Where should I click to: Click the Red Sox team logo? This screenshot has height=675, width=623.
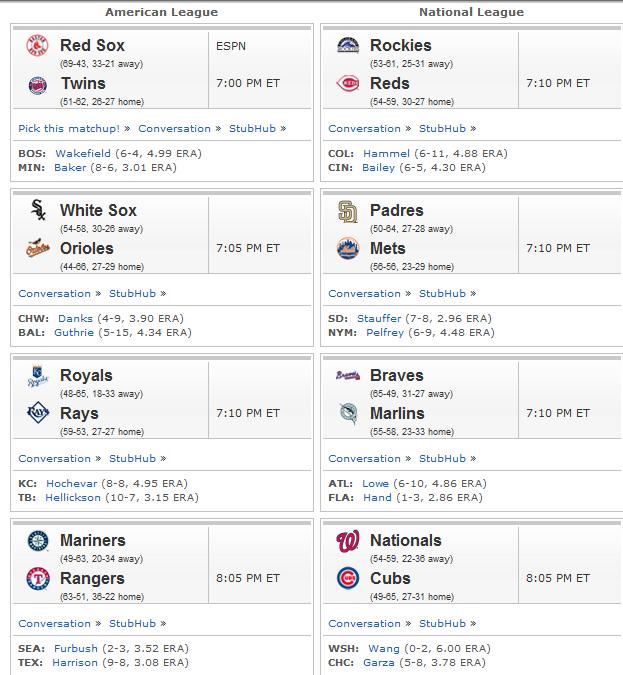pos(37,46)
